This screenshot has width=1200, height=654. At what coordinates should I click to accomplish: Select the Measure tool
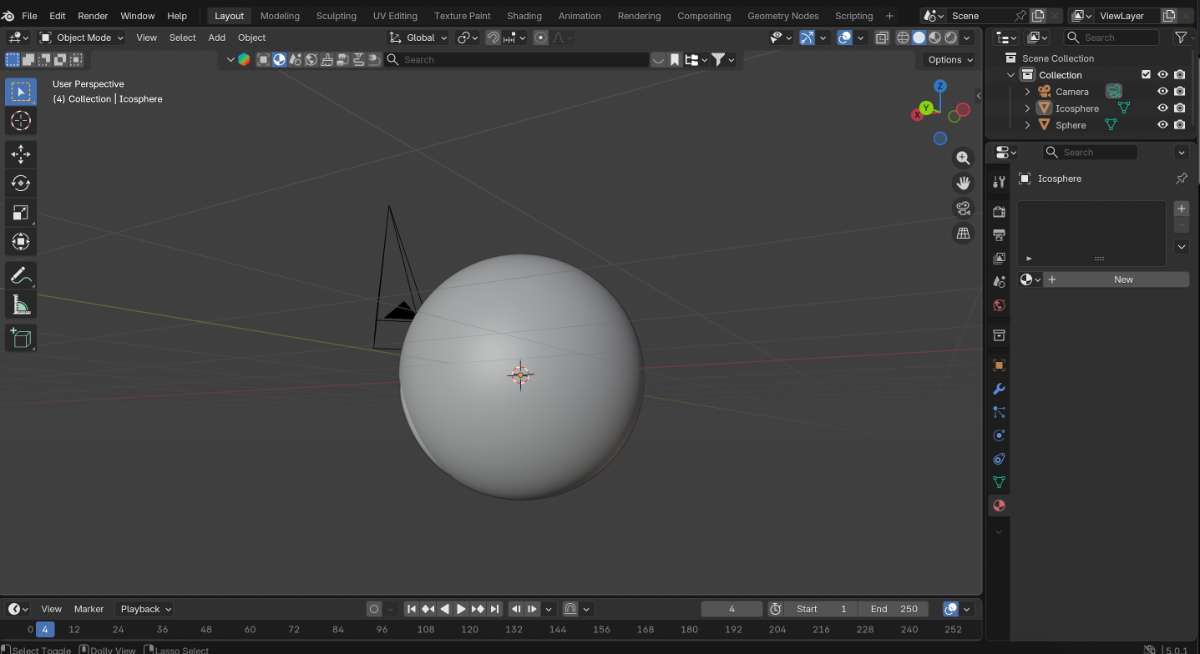[21, 305]
